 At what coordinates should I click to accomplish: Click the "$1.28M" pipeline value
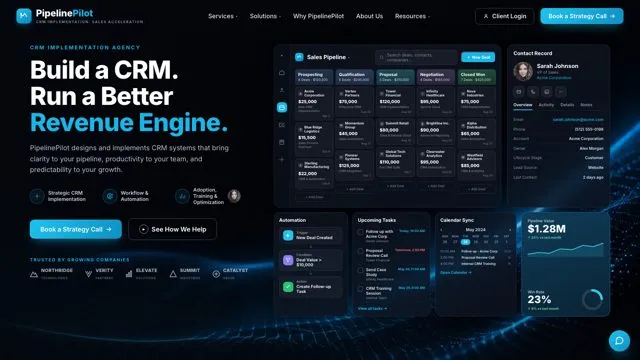[x=547, y=229]
